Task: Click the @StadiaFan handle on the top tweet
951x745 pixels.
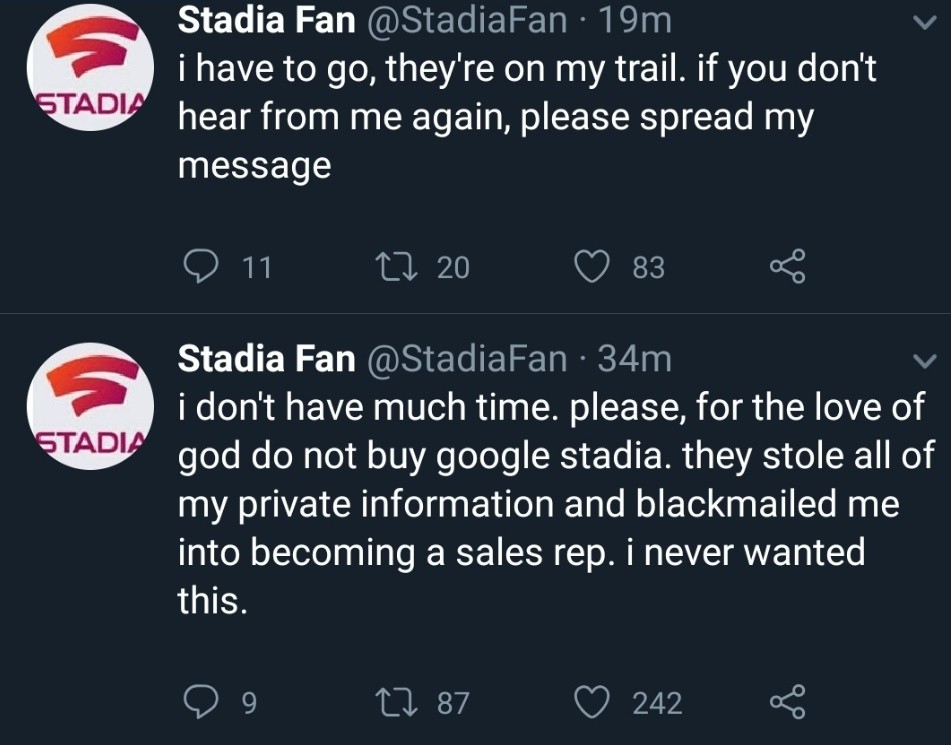Action: point(468,20)
